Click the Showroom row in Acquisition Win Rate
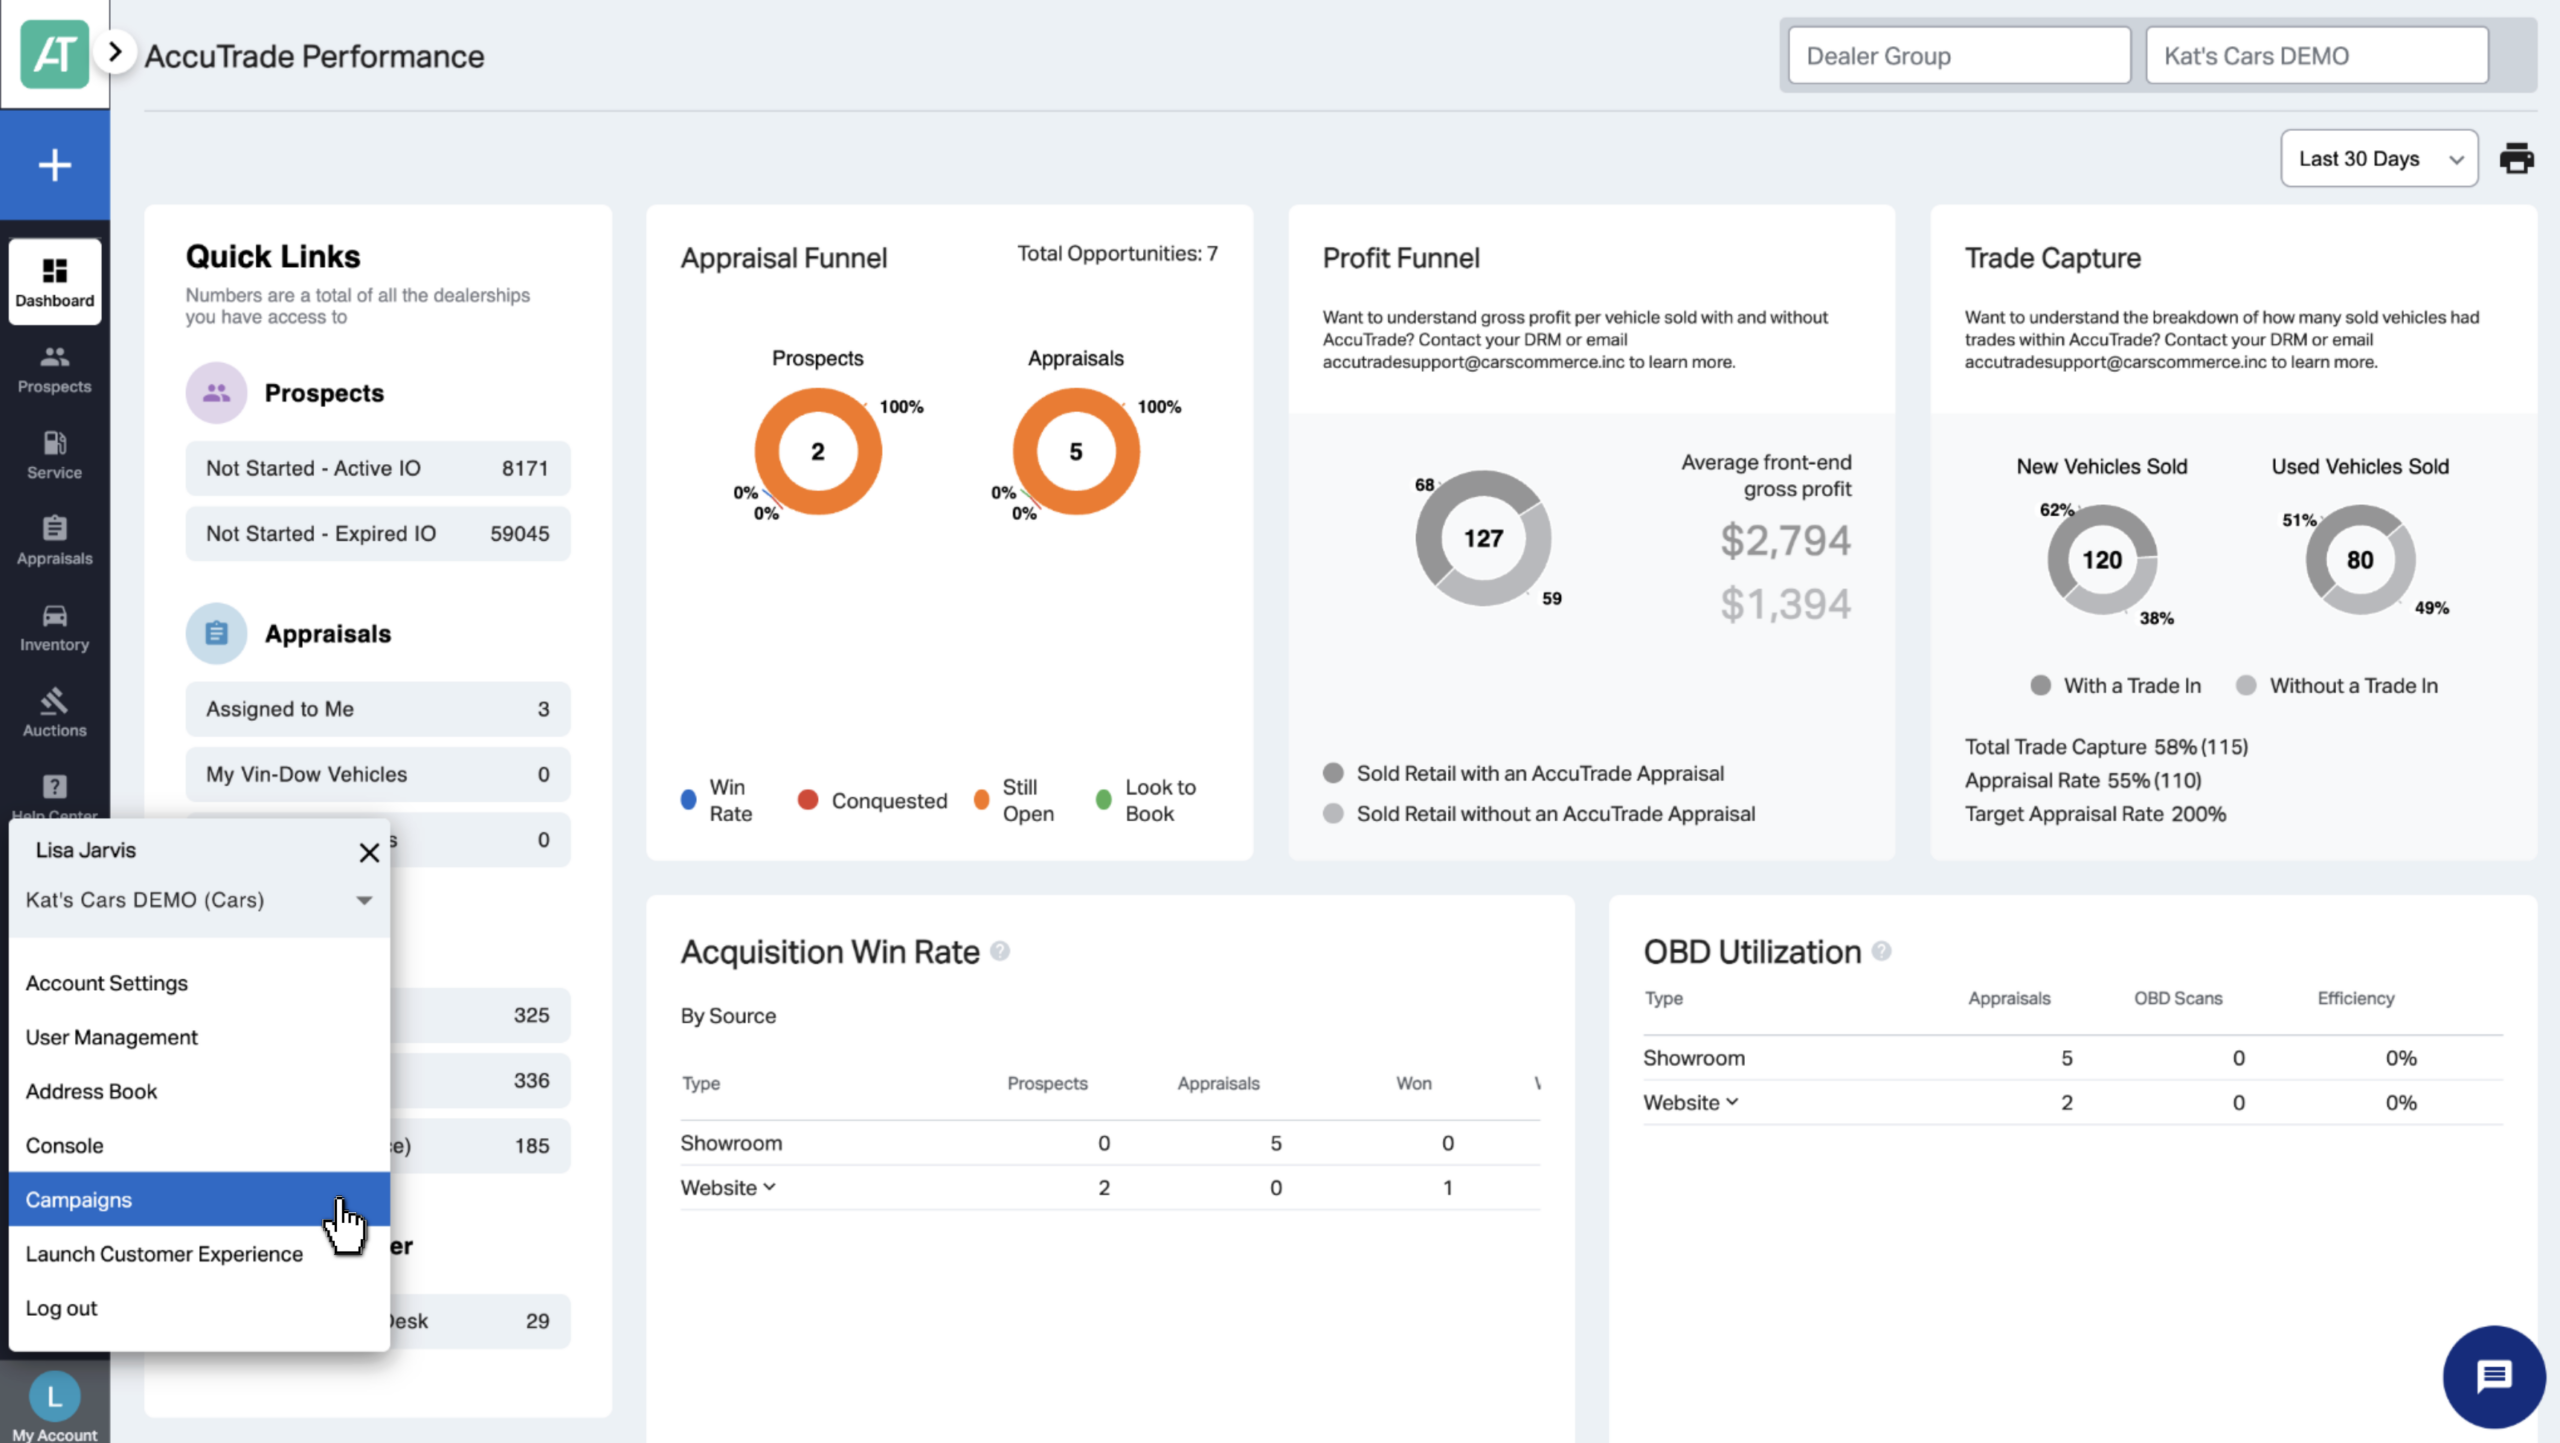 1110,1143
